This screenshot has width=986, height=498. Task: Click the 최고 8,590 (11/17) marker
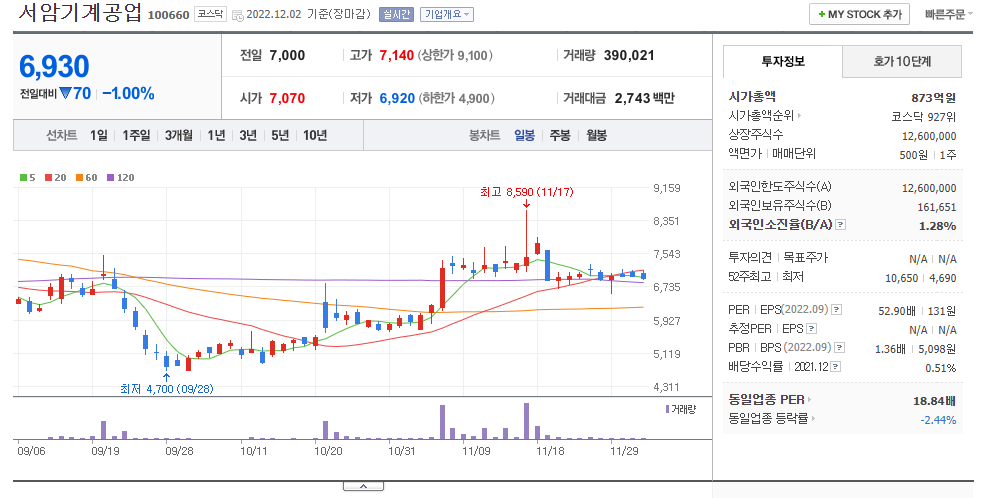pos(527,192)
